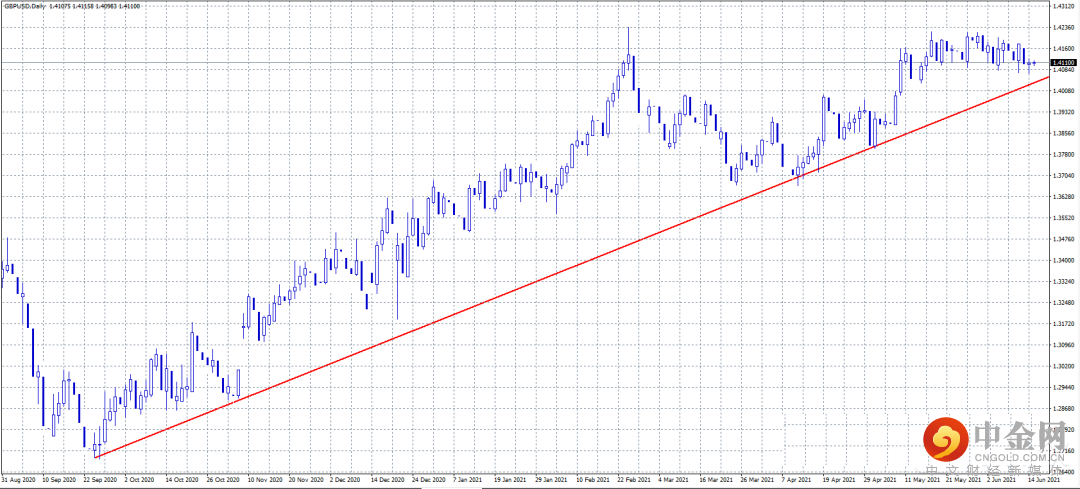The width and height of the screenshot is (1080, 489).
Task: Click the 1.35520 price axis label
Action: 1063,218
